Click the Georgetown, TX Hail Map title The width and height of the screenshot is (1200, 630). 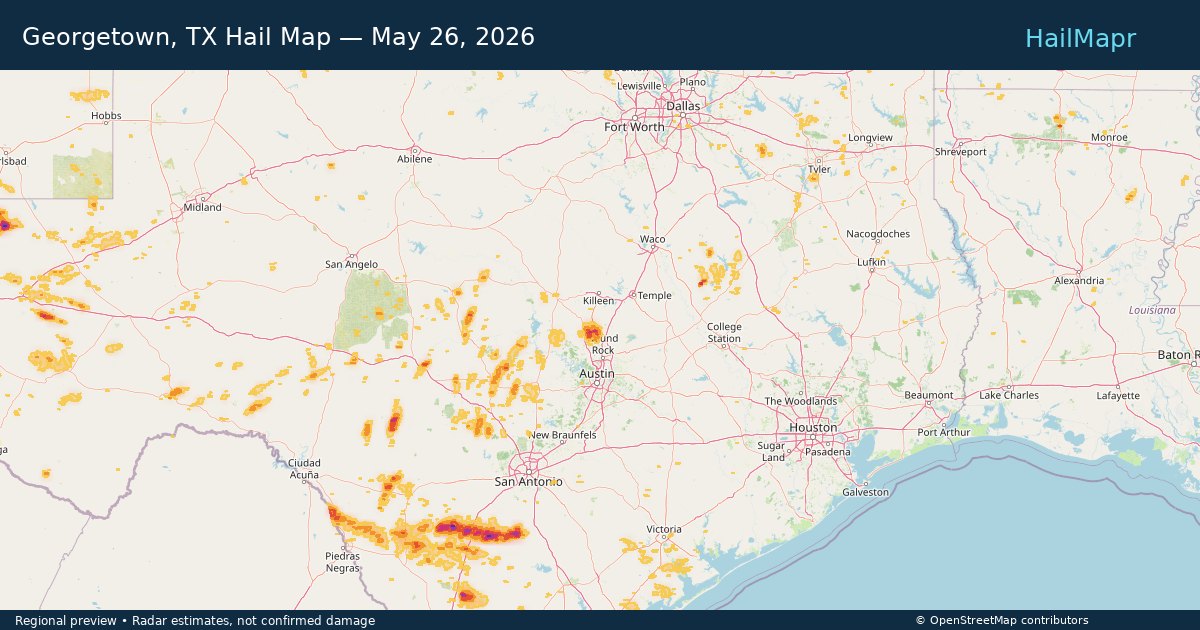coord(278,37)
